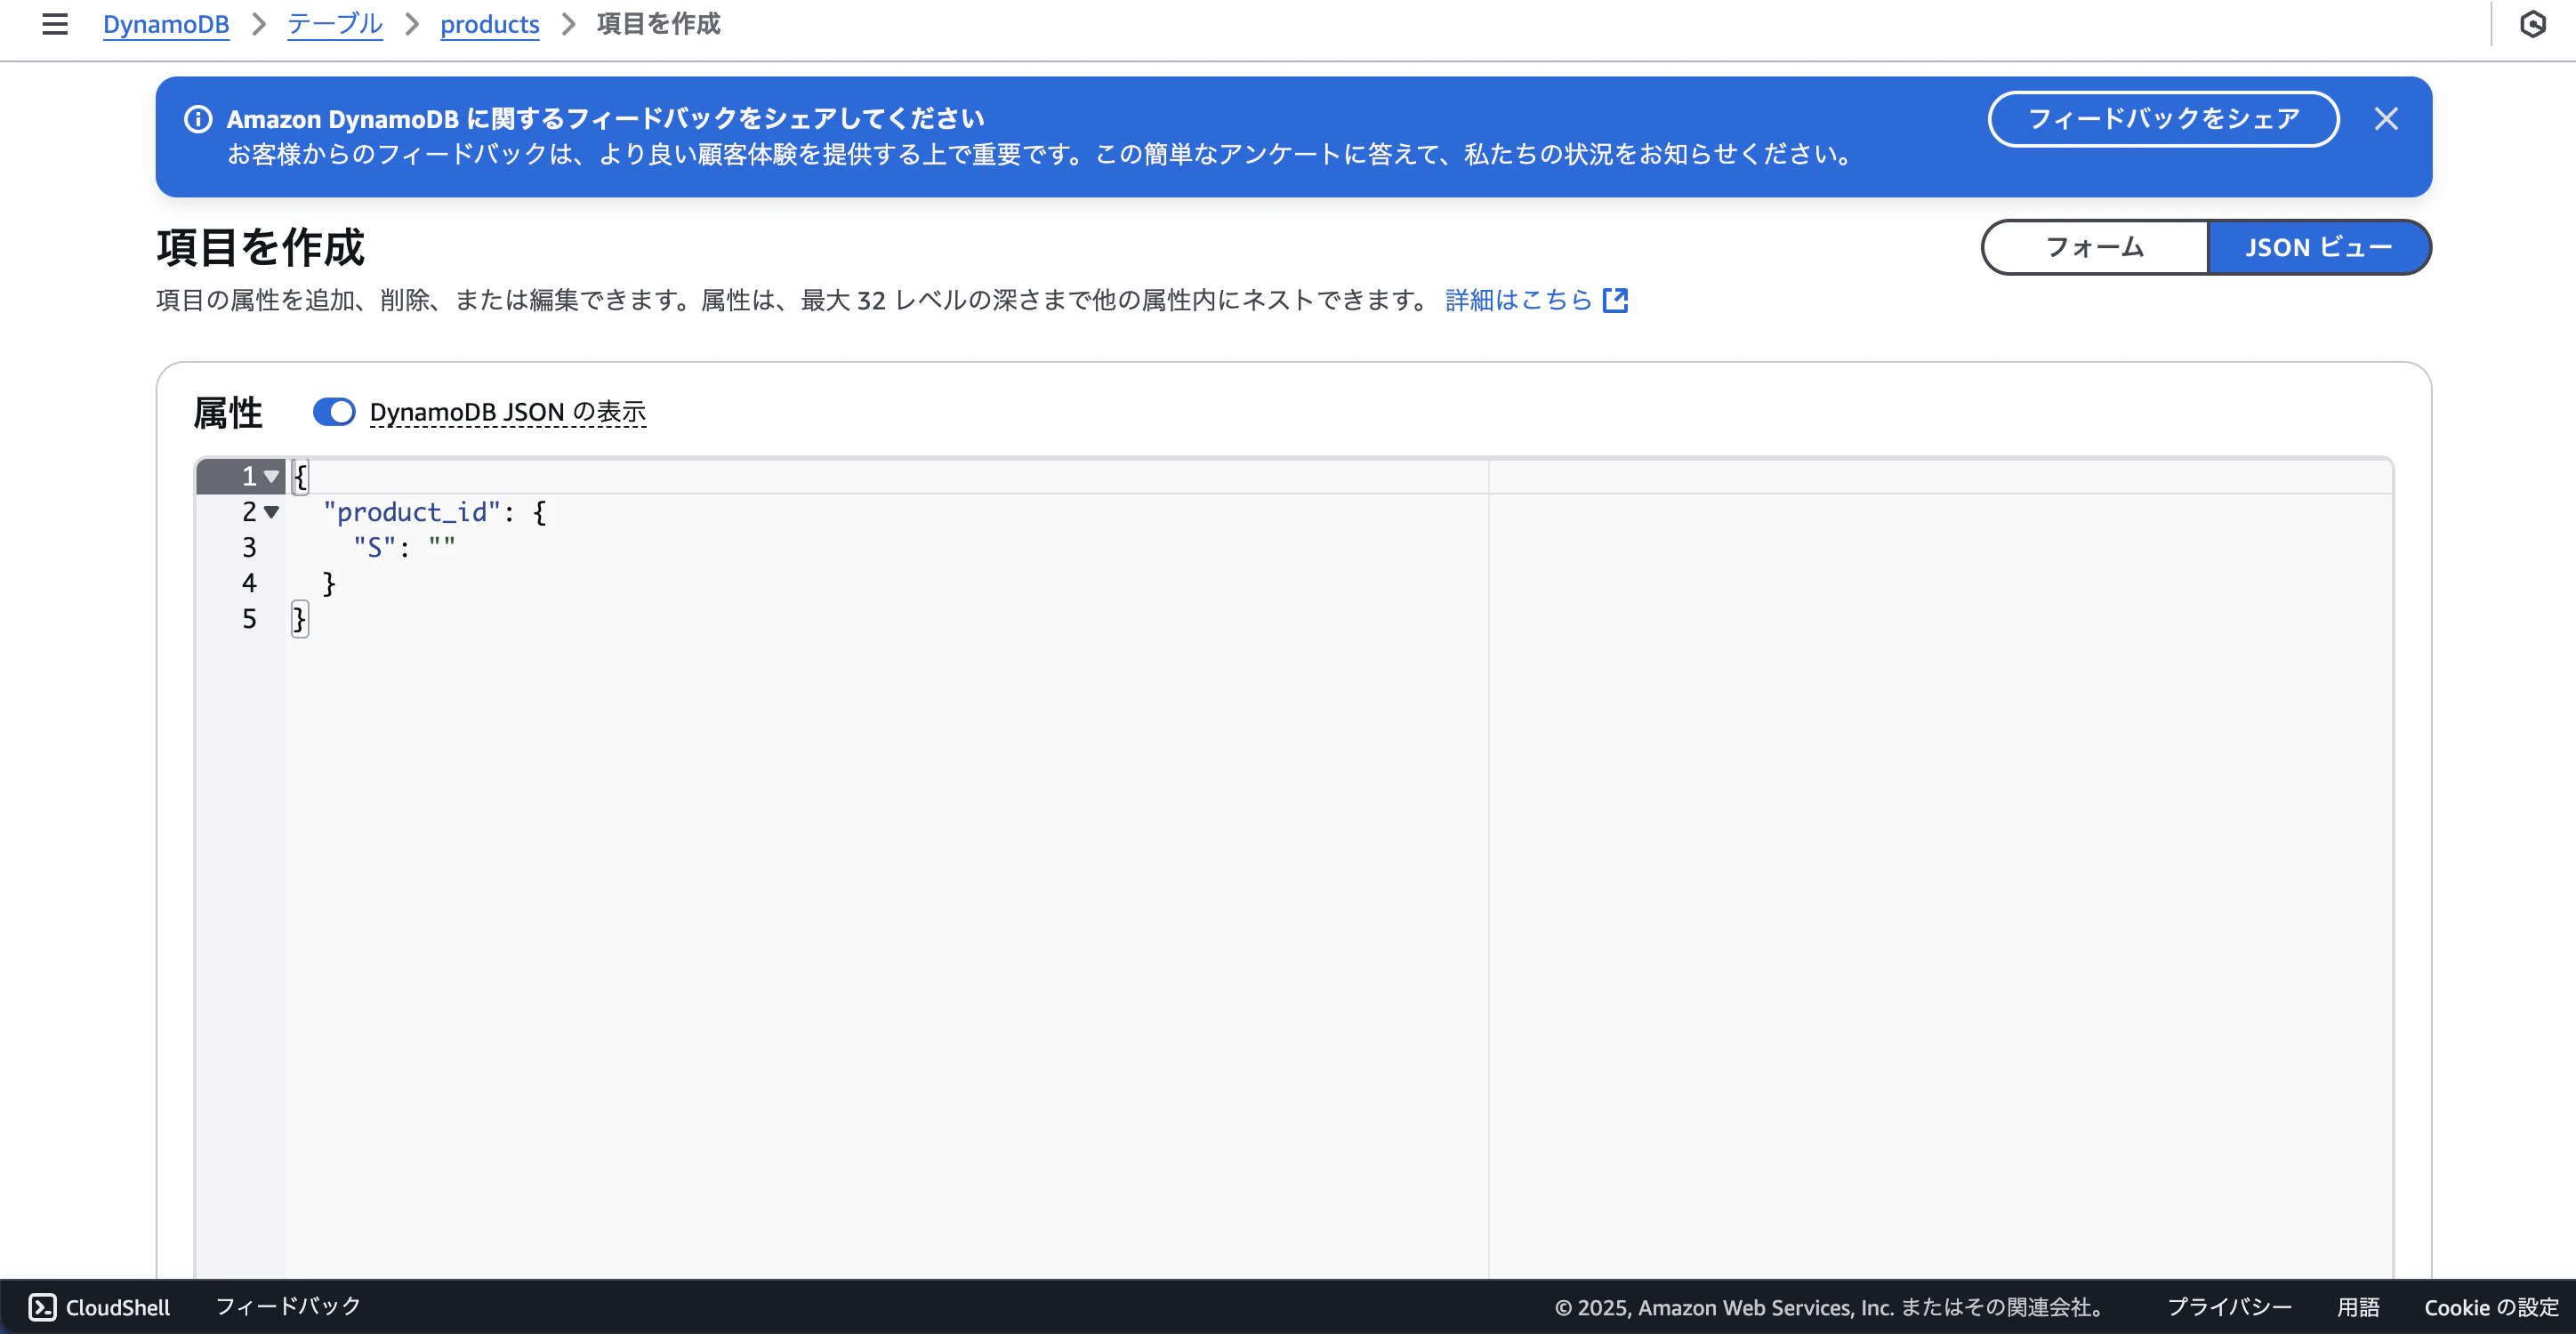Collapse the product_id object fold arrow

click(x=271, y=512)
